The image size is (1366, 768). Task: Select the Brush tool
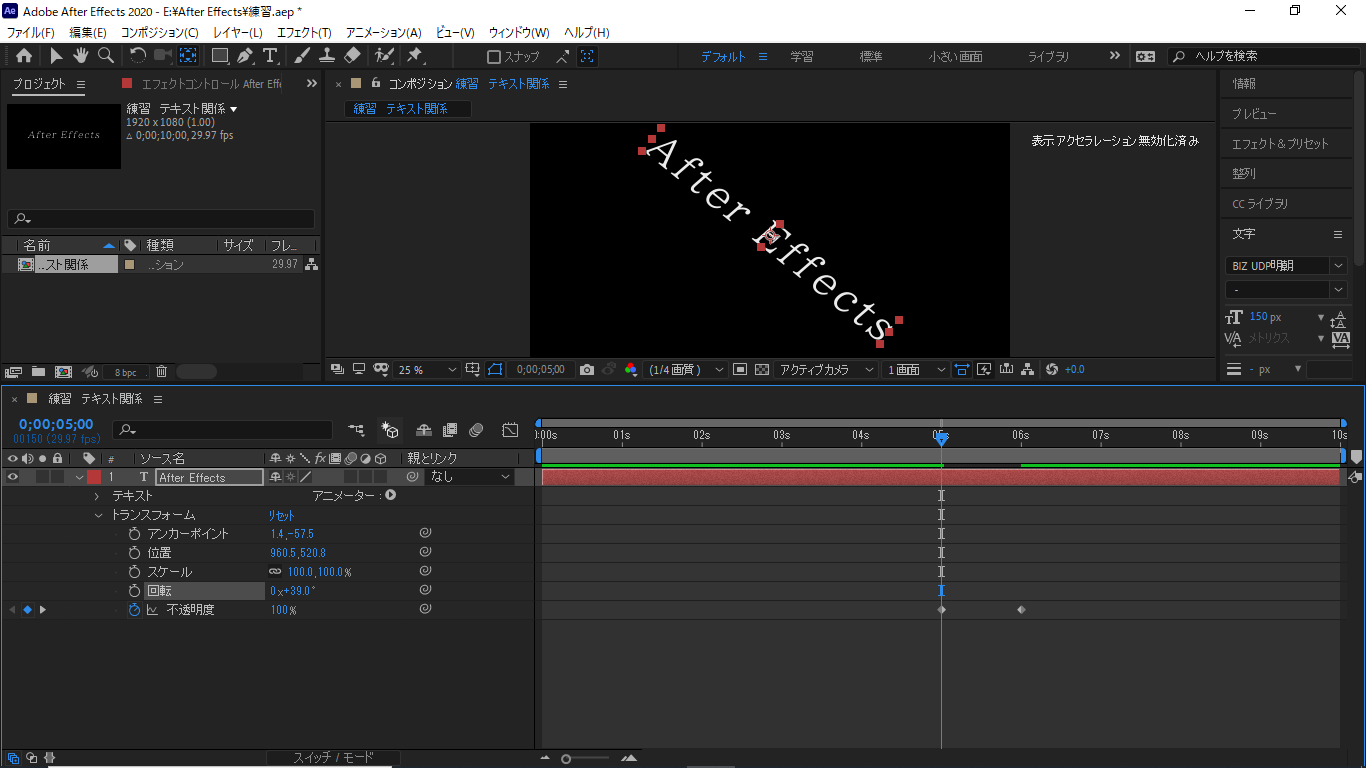(302, 56)
